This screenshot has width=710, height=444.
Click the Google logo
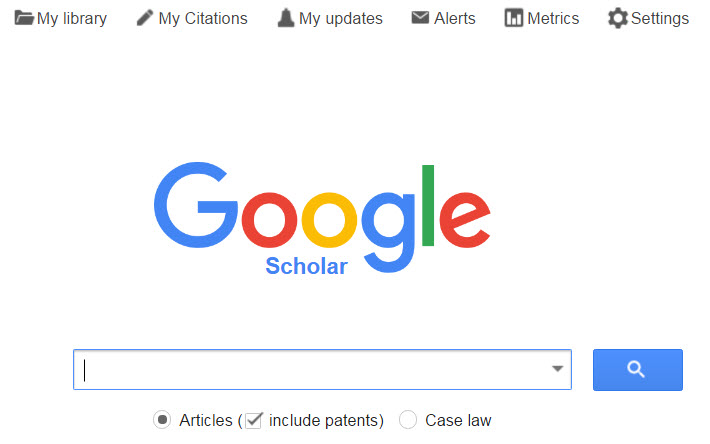(322, 217)
